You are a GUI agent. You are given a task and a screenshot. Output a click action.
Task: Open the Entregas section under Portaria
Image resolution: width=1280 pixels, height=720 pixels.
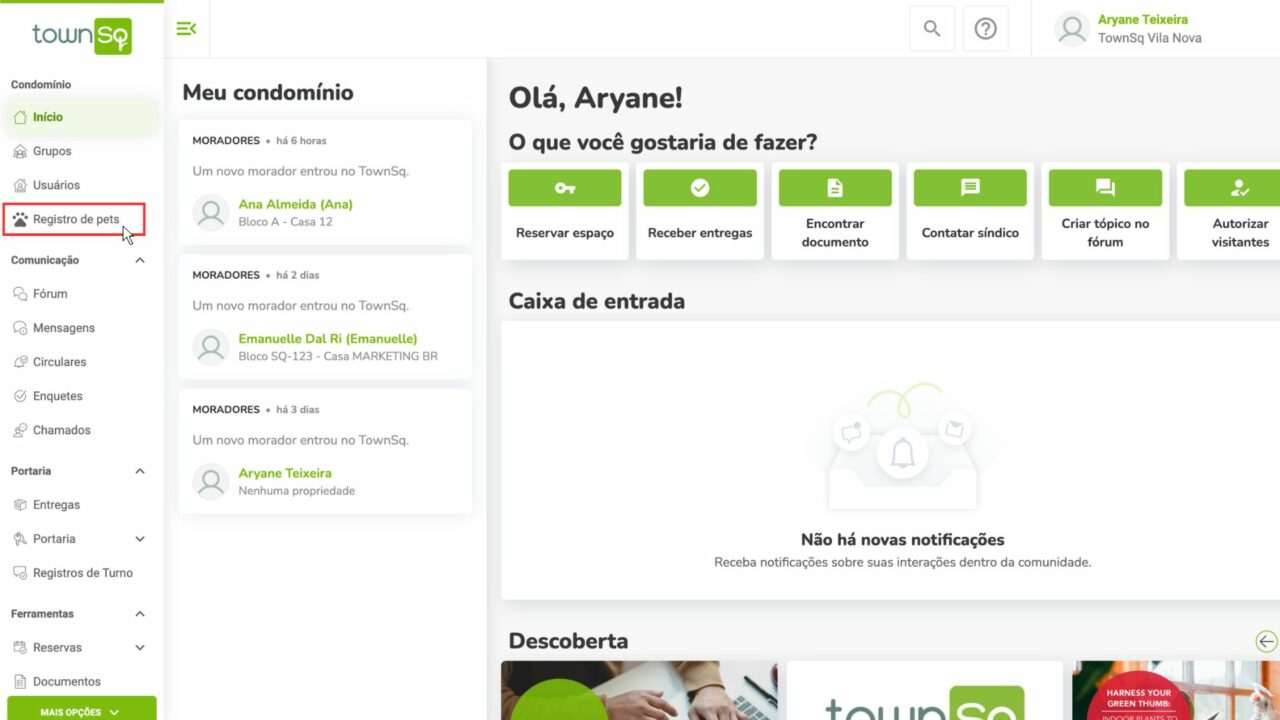pyautogui.click(x=55, y=504)
